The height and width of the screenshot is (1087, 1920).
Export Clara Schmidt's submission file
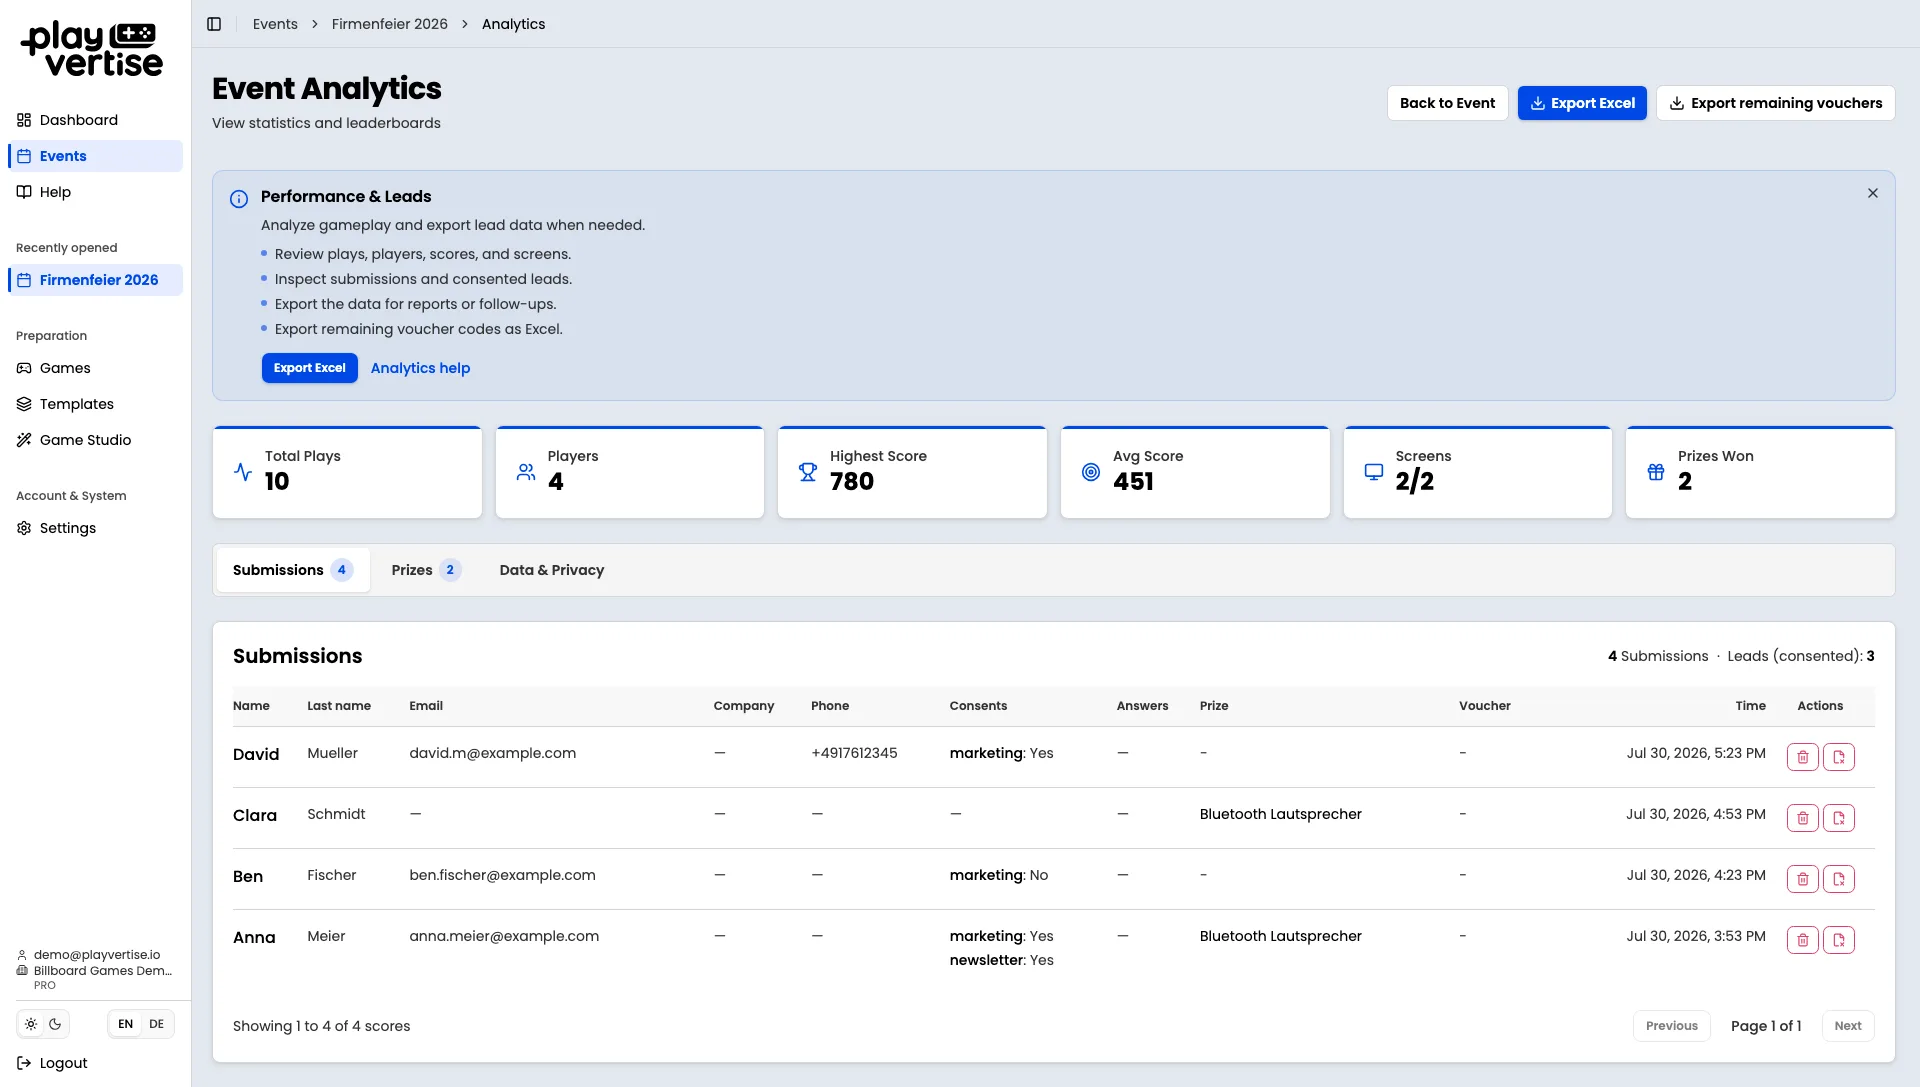1838,818
